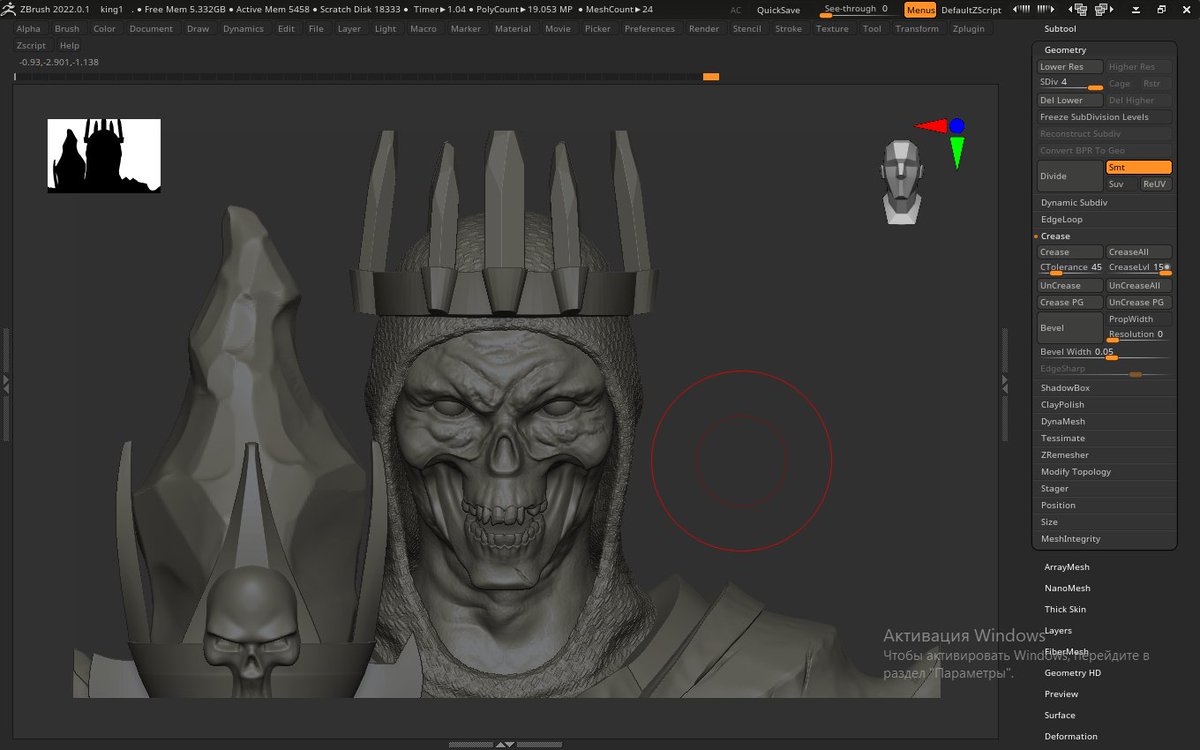The height and width of the screenshot is (750, 1200).
Task: Click the left tray divider arrows
Action: pos(6,384)
